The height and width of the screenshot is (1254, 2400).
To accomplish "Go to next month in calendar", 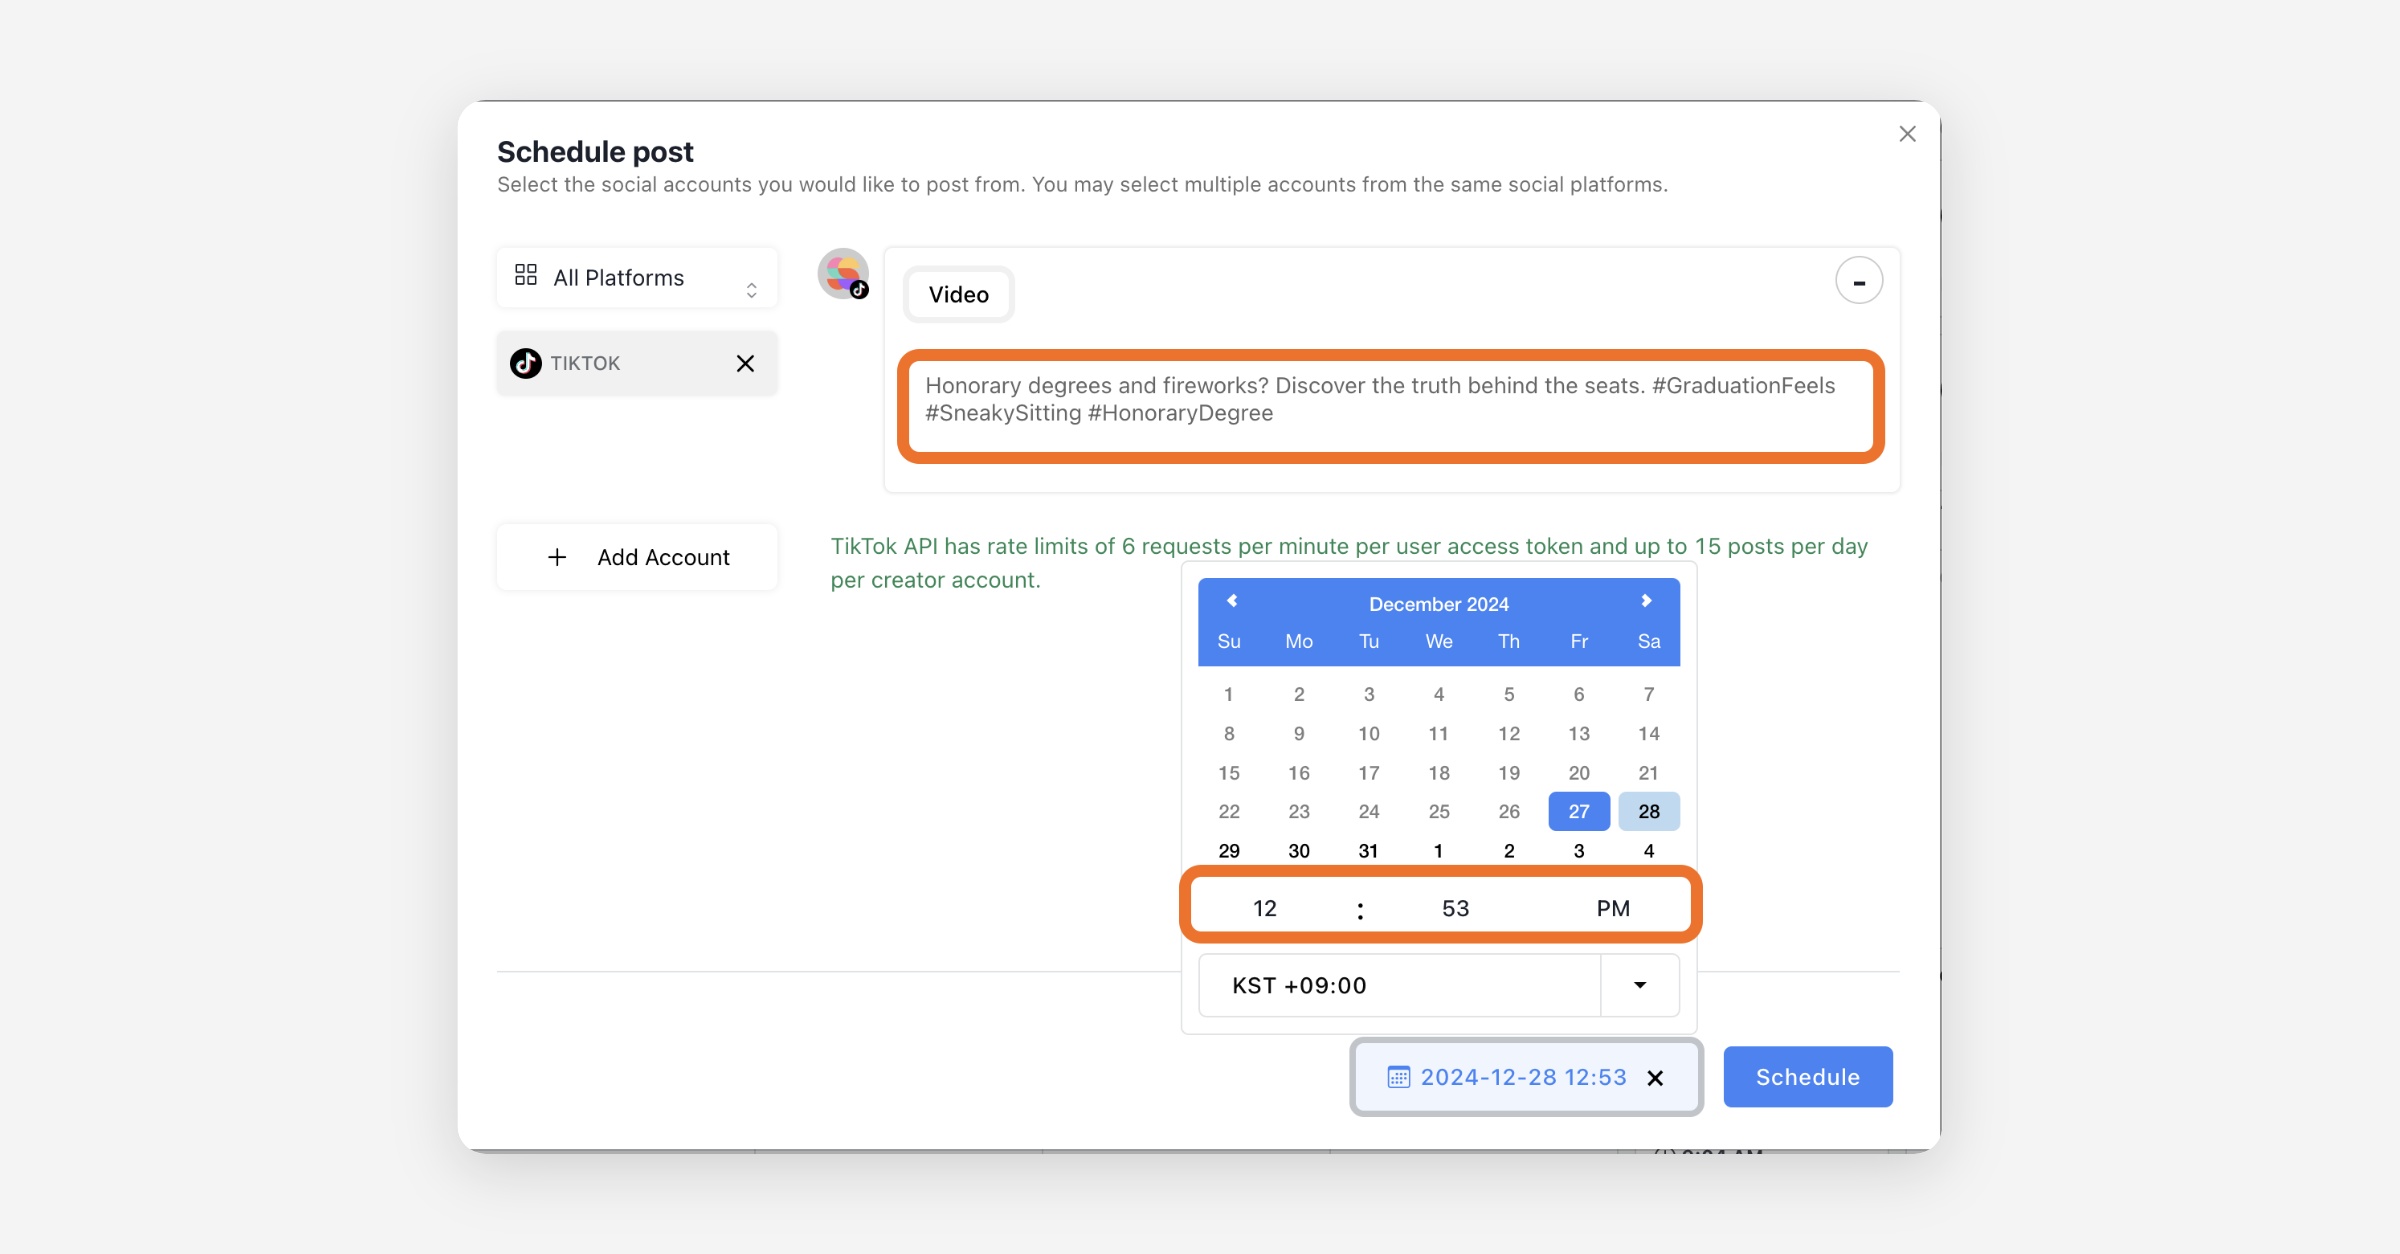I will coord(1646,601).
